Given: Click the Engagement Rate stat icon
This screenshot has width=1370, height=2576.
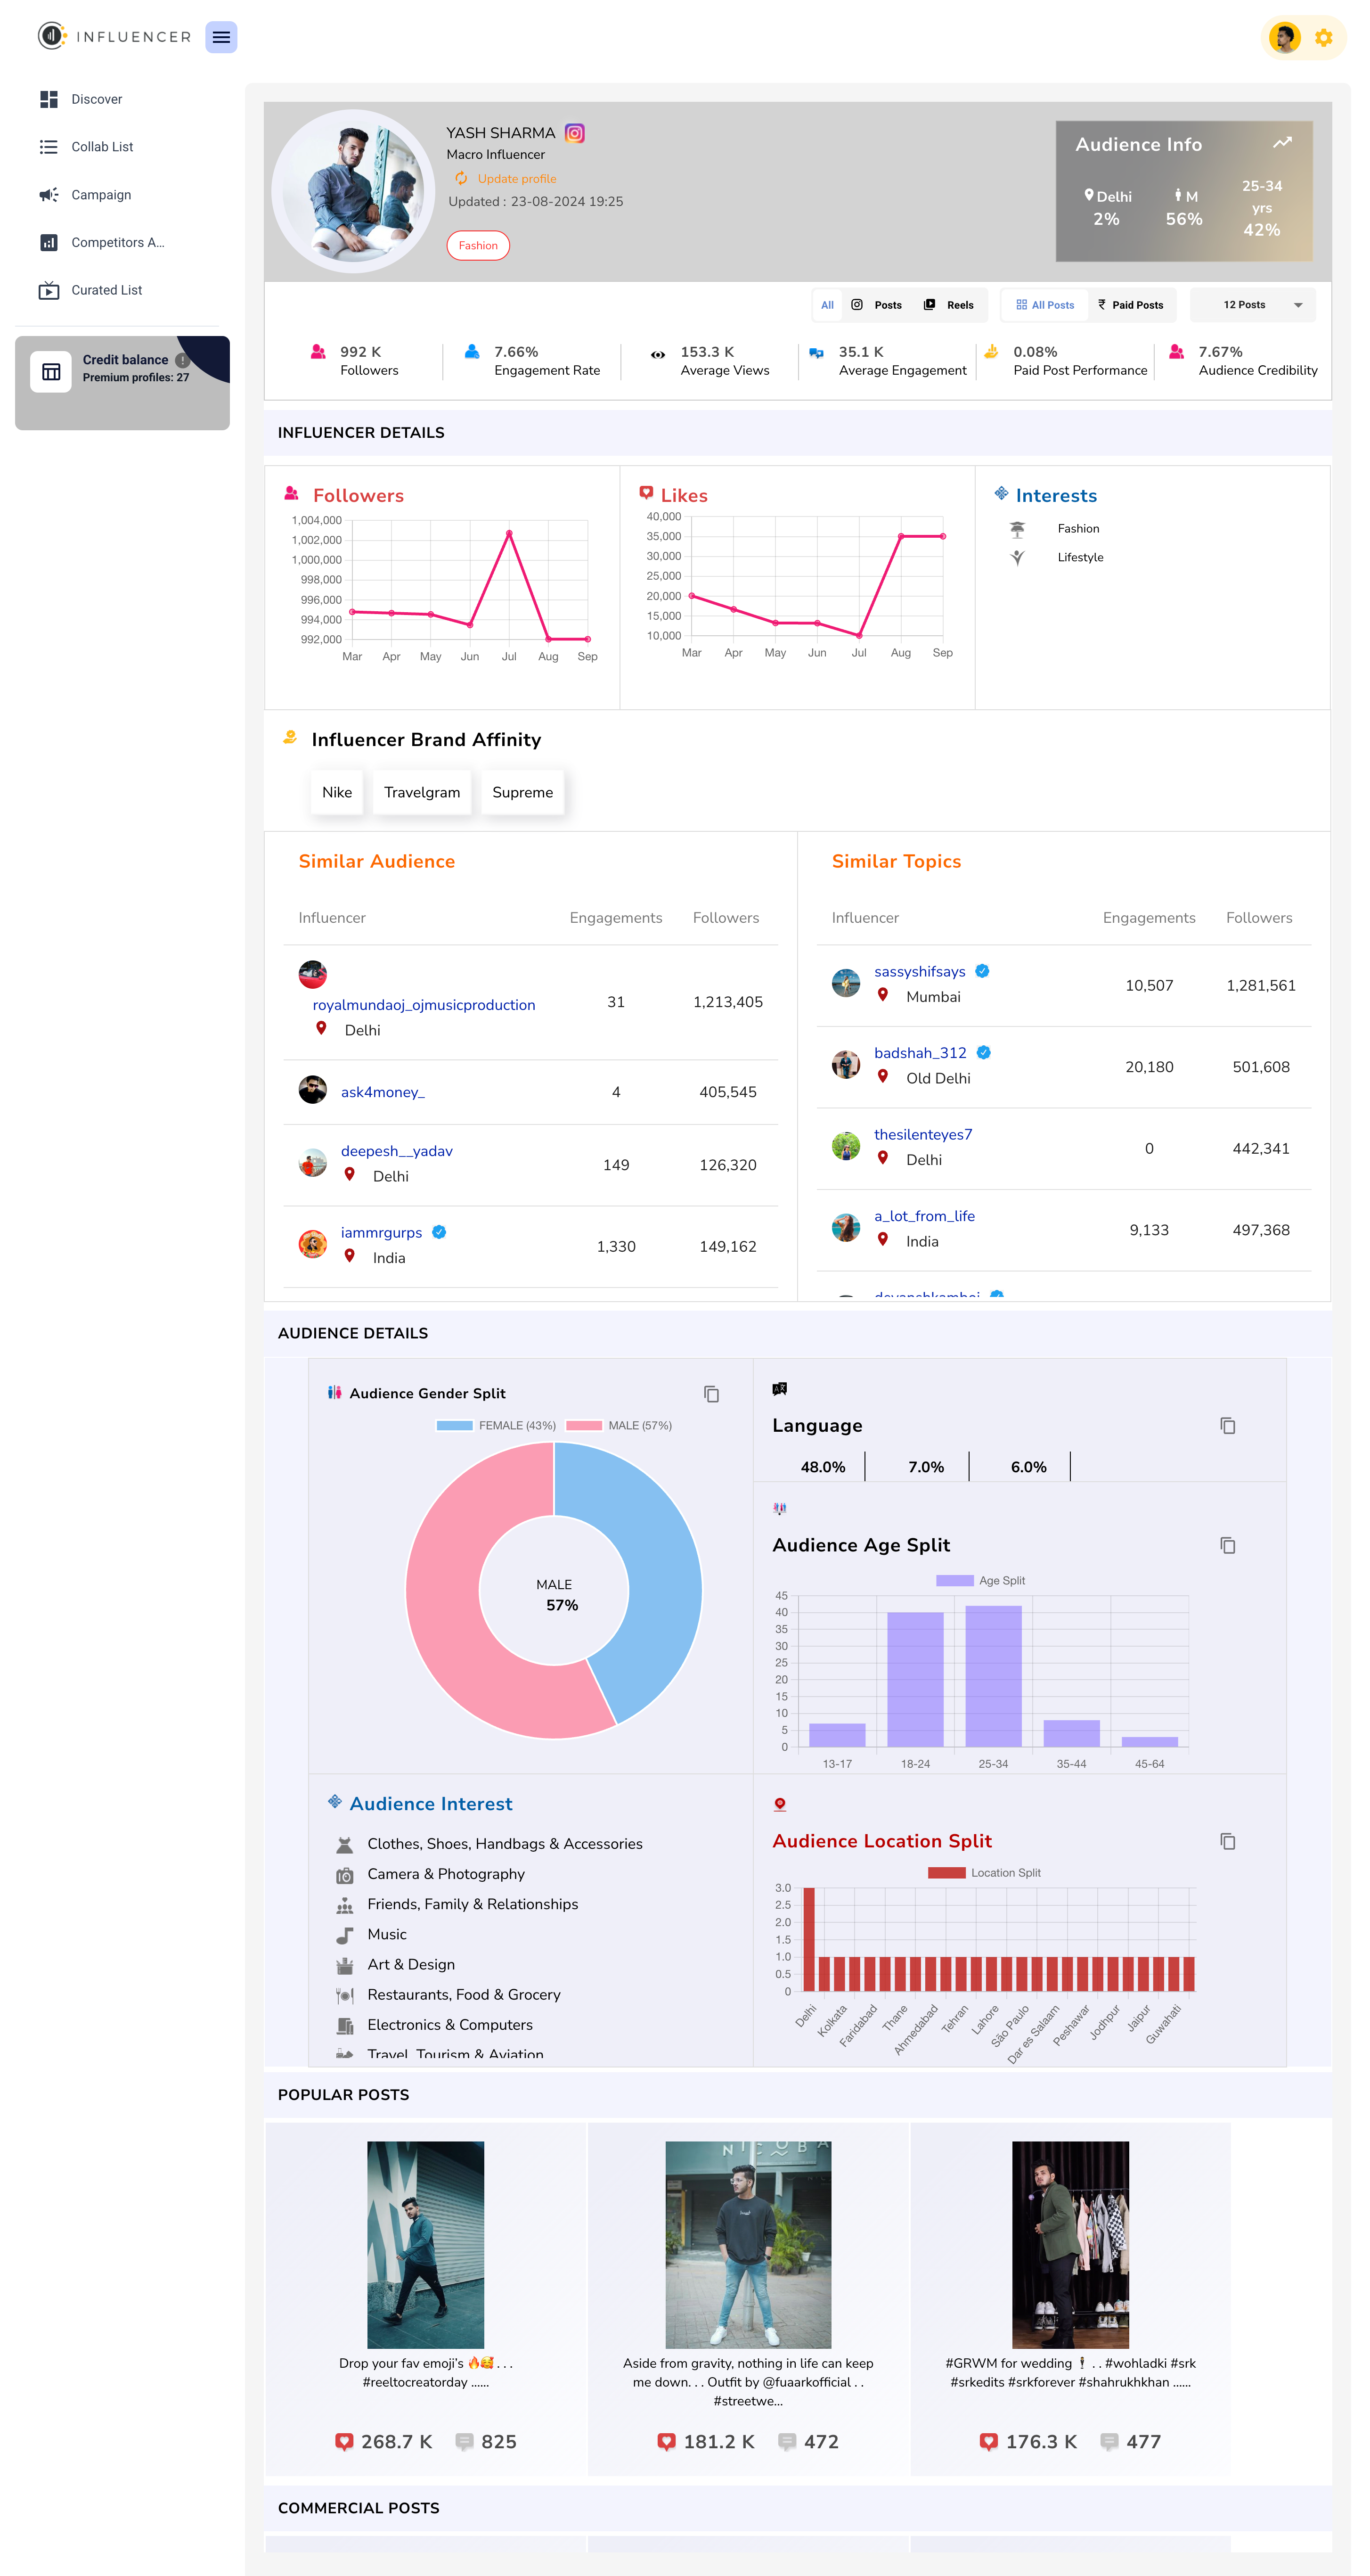Looking at the screenshot, I should pos(471,352).
